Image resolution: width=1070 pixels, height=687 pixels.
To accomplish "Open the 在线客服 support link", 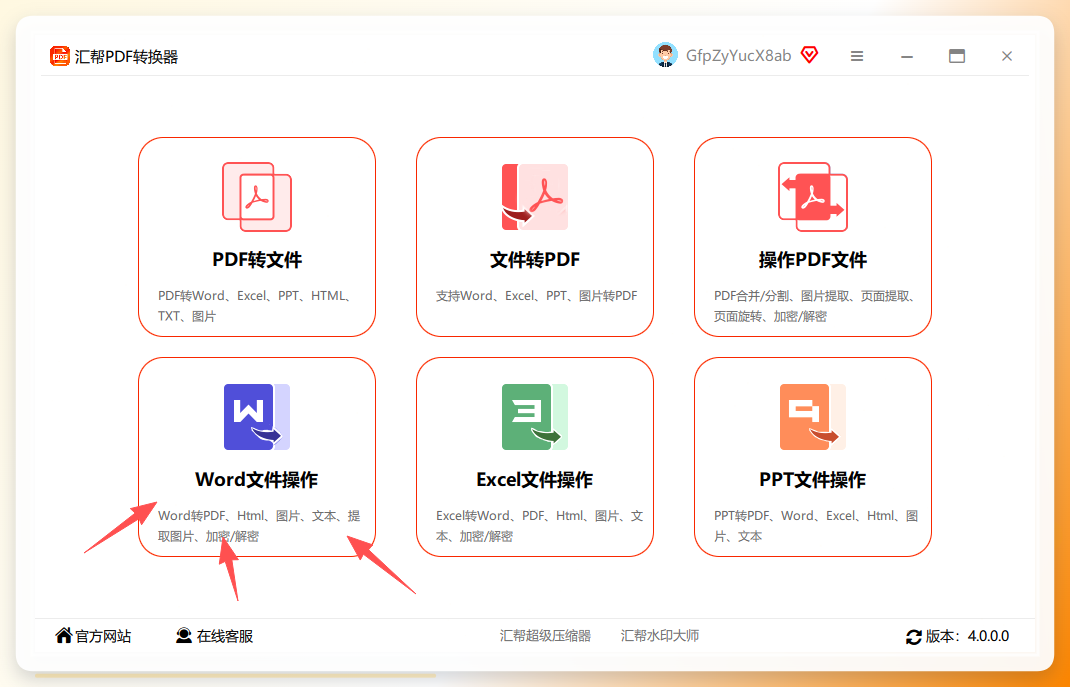I will pyautogui.click(x=225, y=636).
